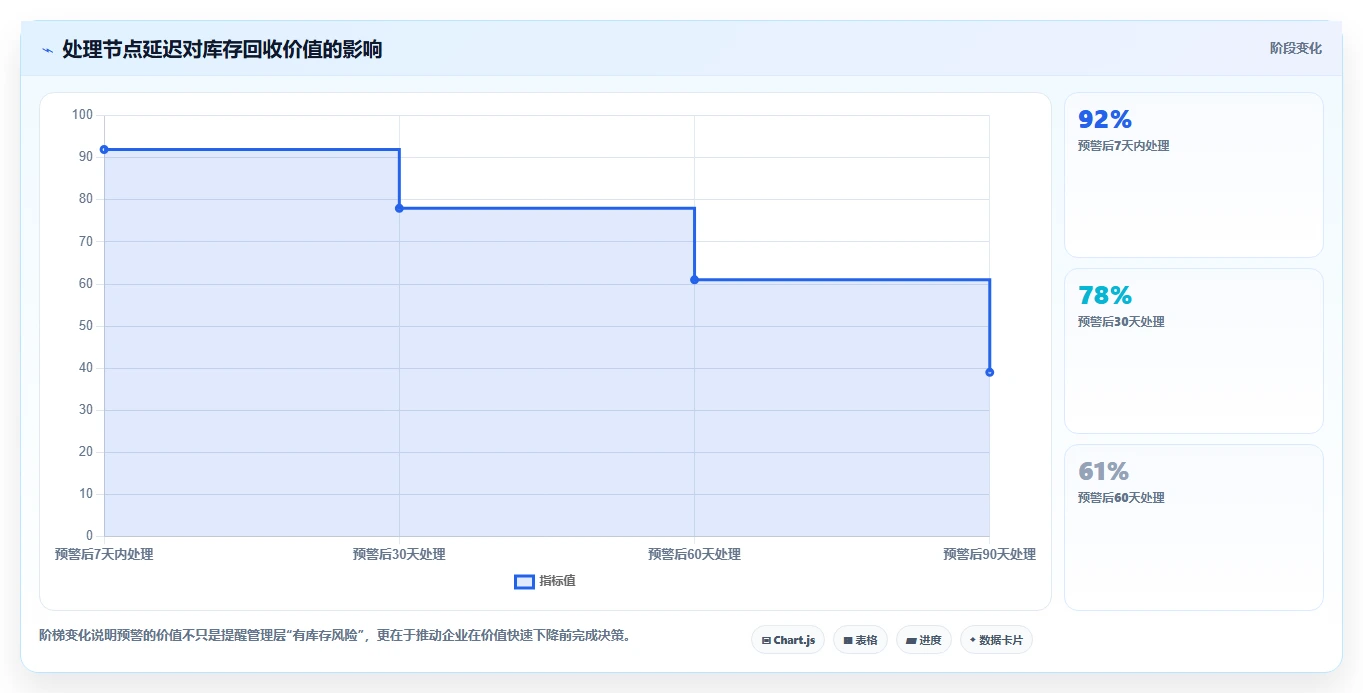Click the data point at value 39
Image resolution: width=1363 pixels, height=693 pixels.
pyautogui.click(x=989, y=372)
